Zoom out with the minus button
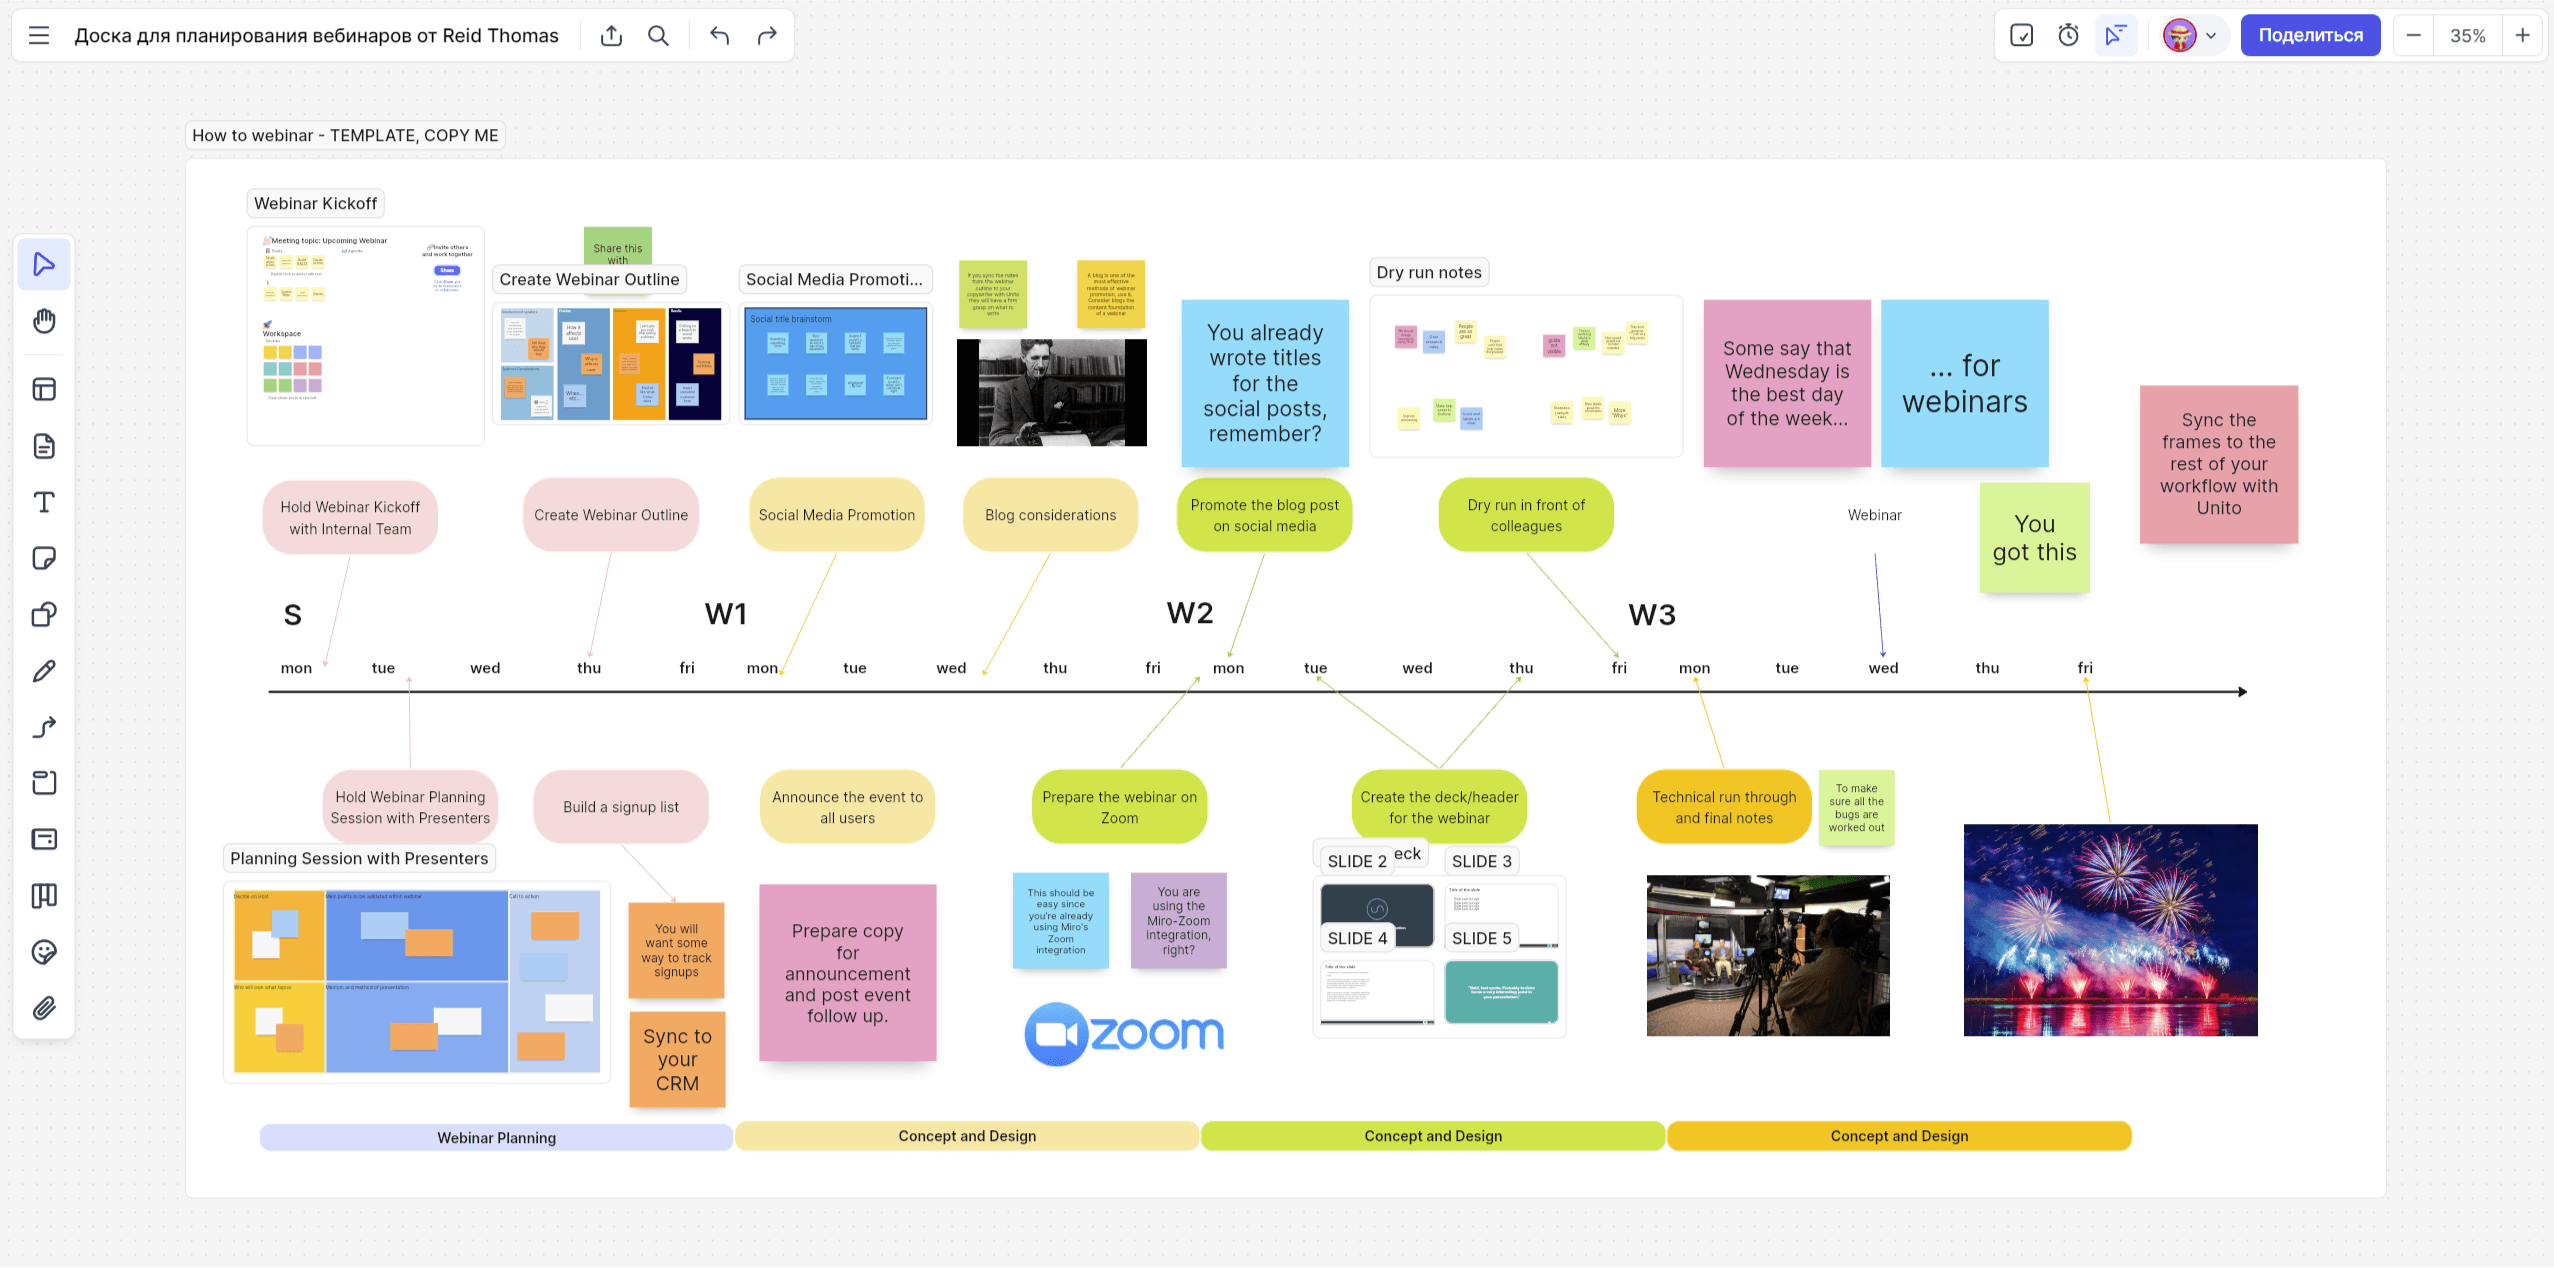 pyautogui.click(x=2413, y=36)
